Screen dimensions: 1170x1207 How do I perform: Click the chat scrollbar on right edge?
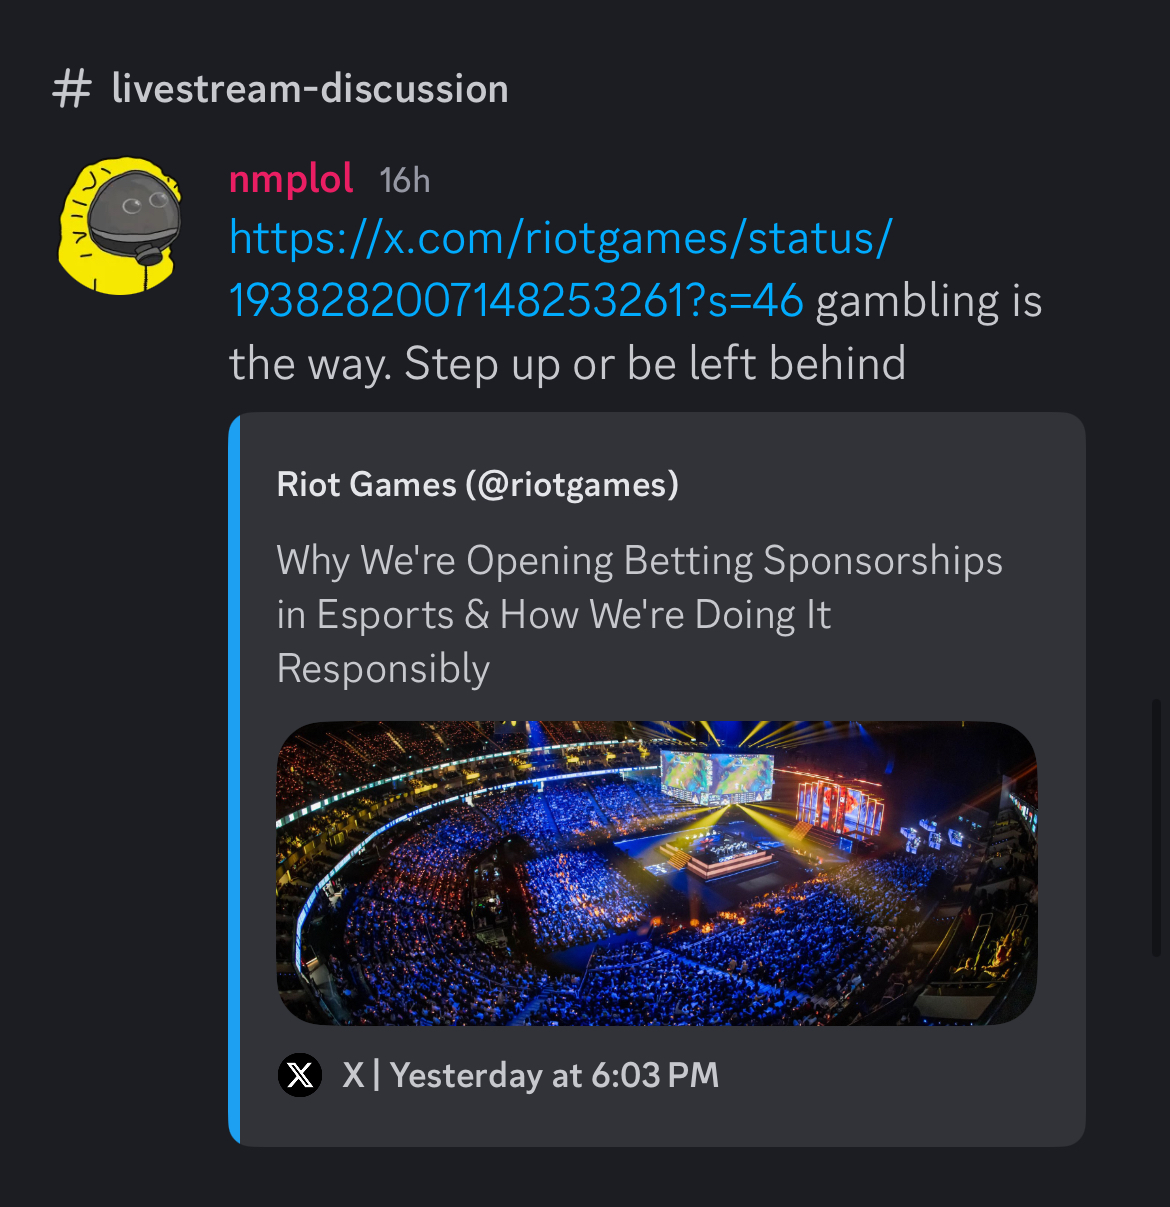point(1158,828)
